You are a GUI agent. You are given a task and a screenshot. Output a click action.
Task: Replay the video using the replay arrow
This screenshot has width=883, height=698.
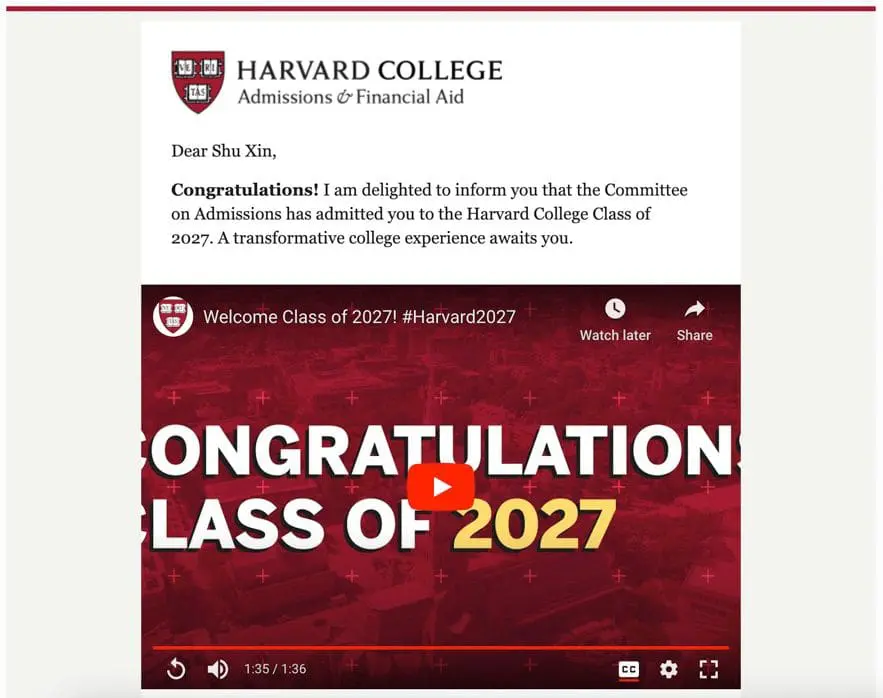pos(177,669)
